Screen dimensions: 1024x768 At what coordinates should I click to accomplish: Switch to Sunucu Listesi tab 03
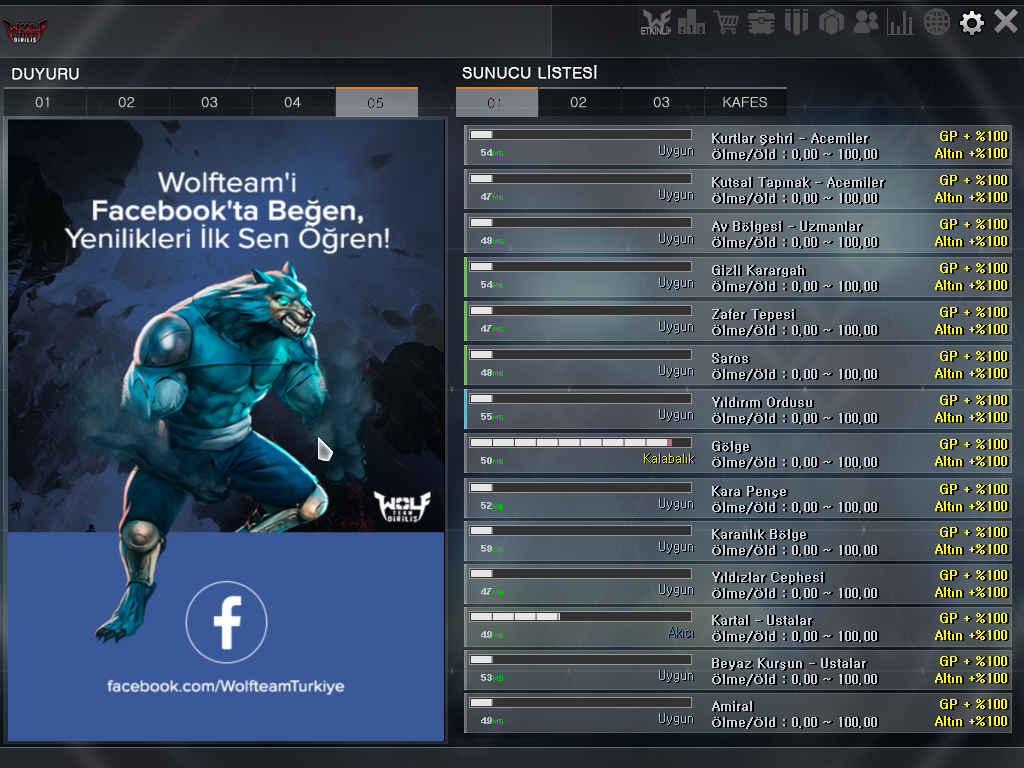662,103
